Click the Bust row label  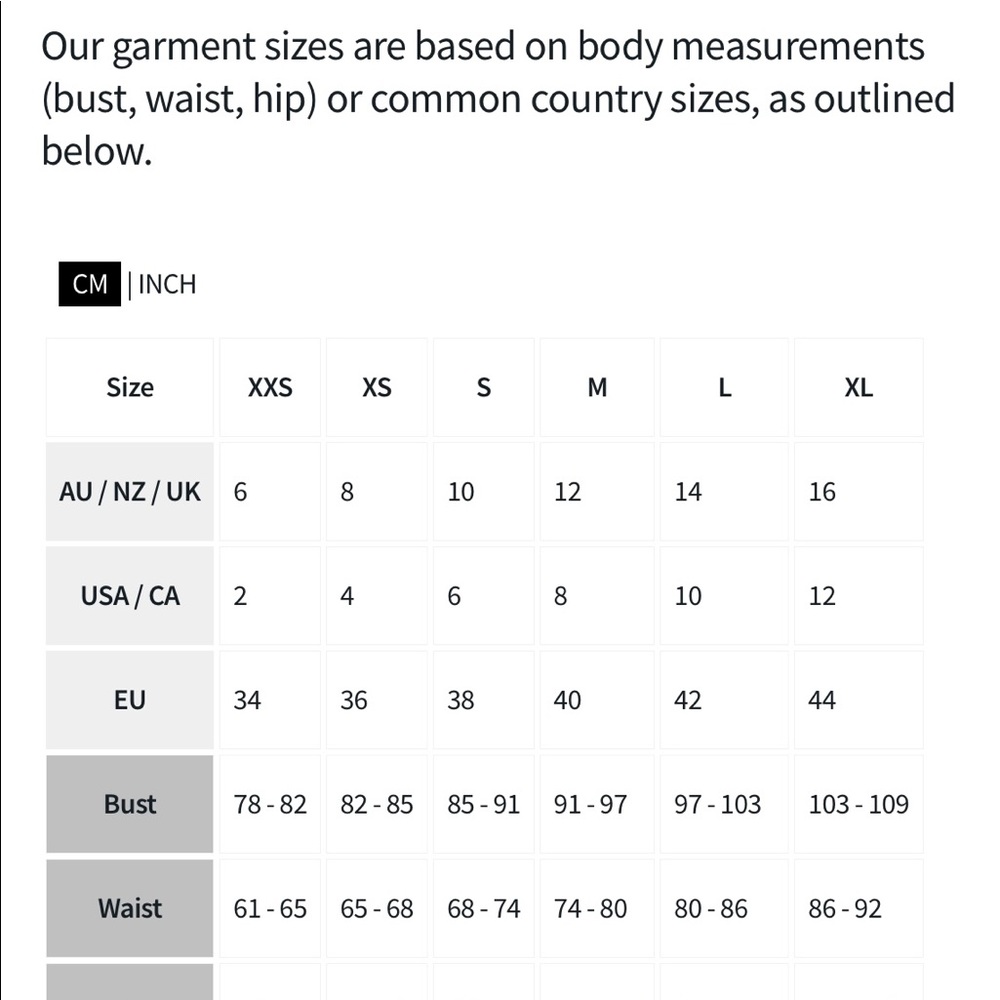129,804
